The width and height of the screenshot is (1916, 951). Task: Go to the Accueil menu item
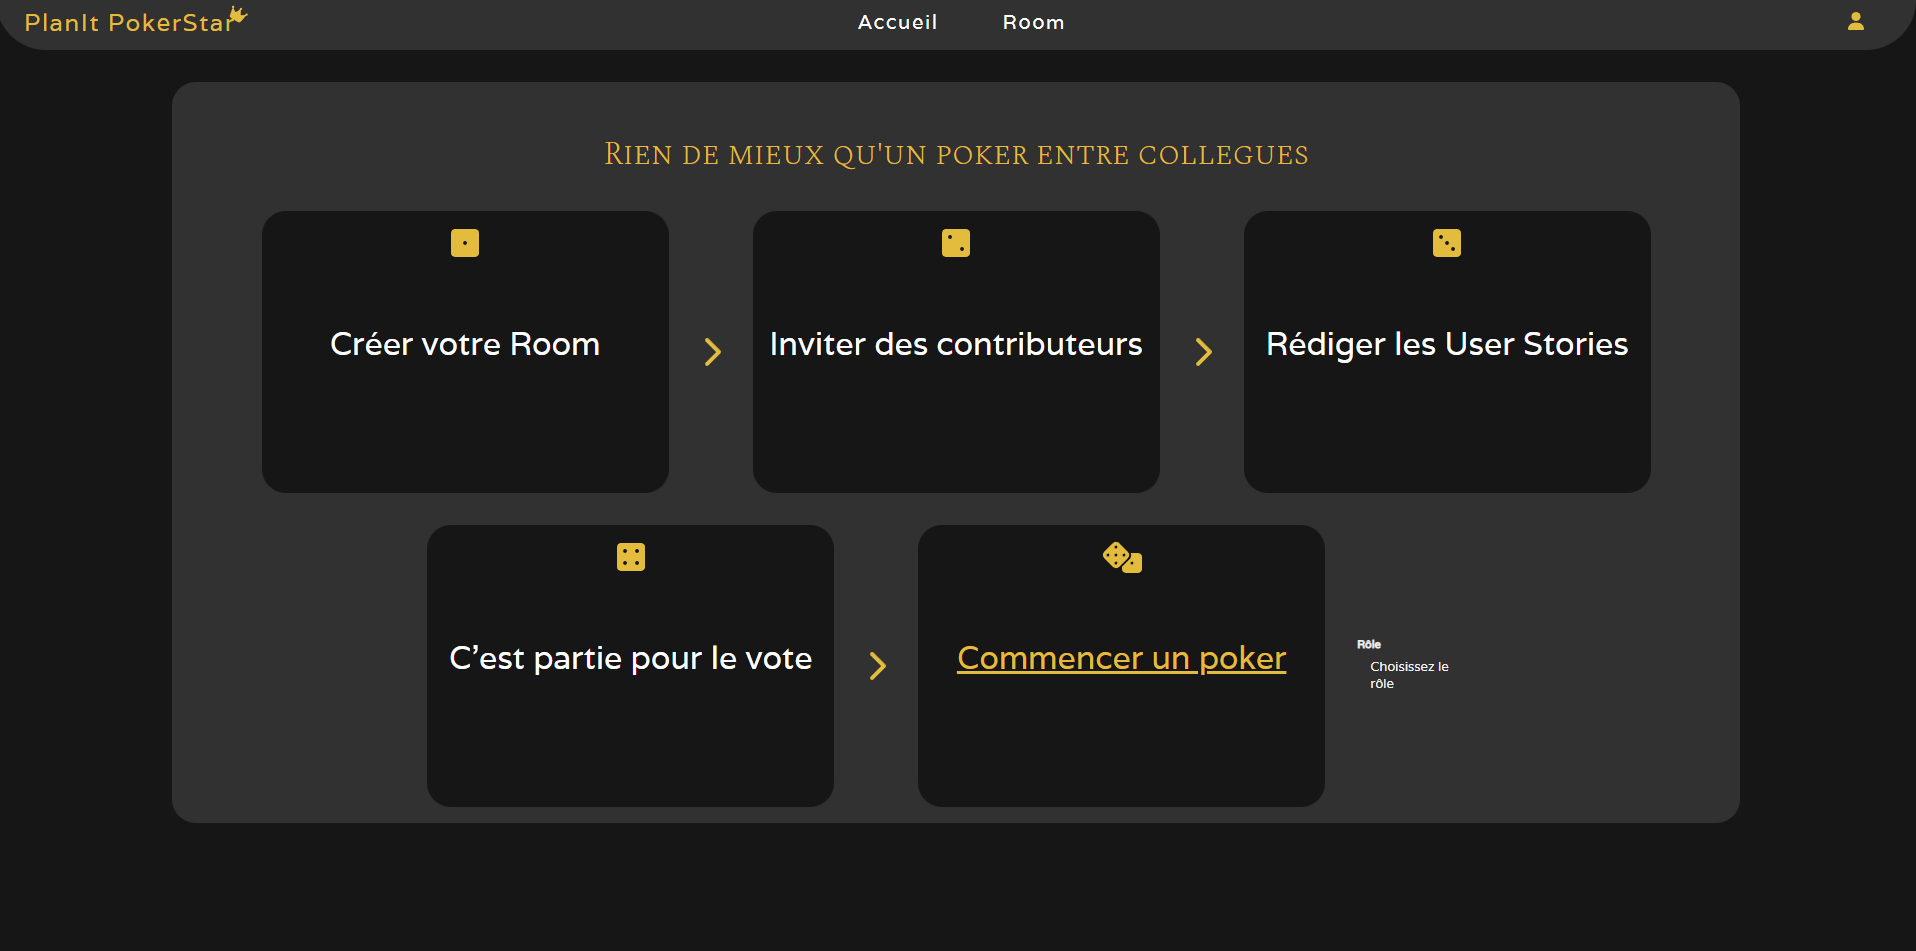pyautogui.click(x=898, y=22)
